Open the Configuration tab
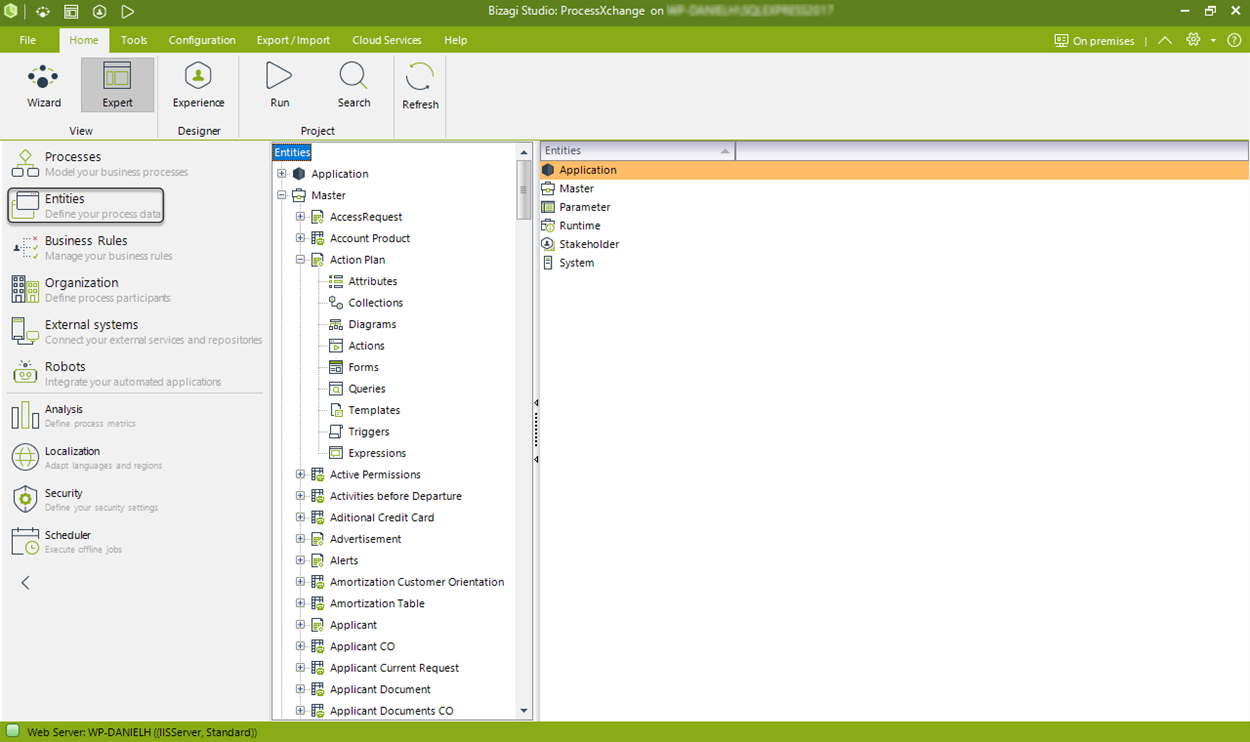This screenshot has height=742, width=1250. [x=202, y=40]
